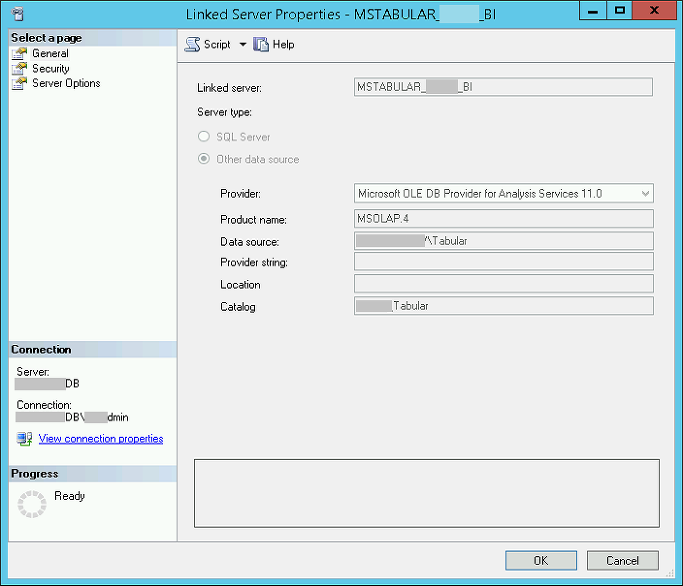Click the Provider string field

[x=504, y=262]
